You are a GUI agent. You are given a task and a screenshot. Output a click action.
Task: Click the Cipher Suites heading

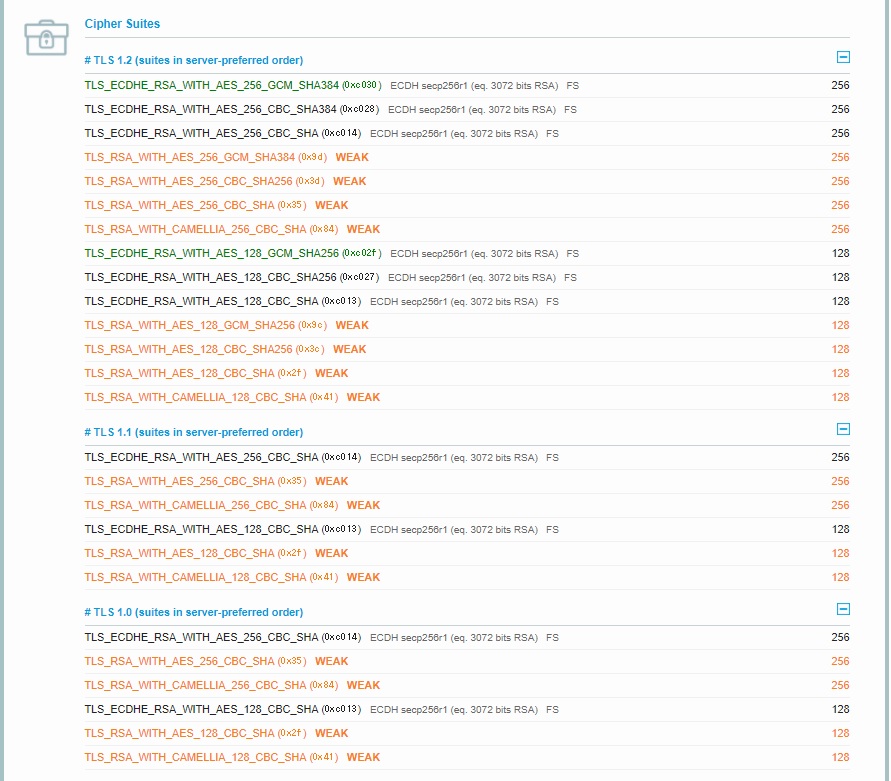122,24
